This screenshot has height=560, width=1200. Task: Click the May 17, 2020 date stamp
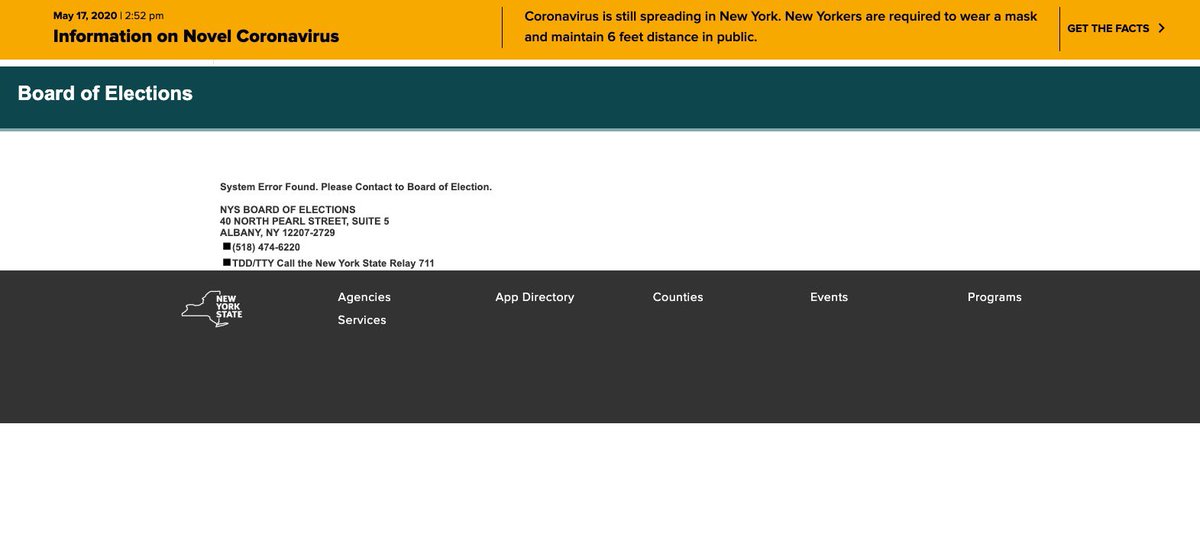pyautogui.click(x=85, y=15)
